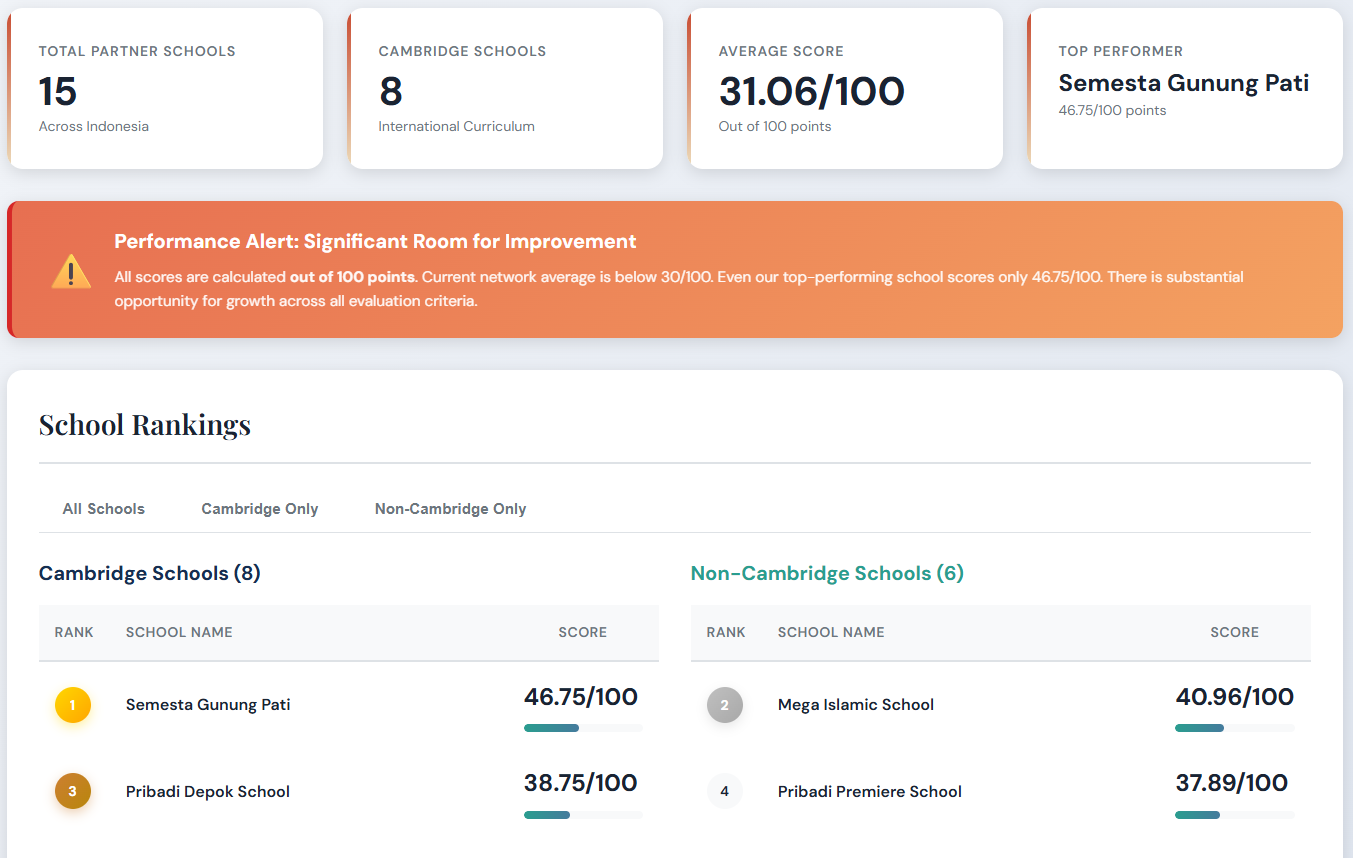Image resolution: width=1353 pixels, height=858 pixels.
Task: Click the Total Partner Schools card
Action: point(165,89)
